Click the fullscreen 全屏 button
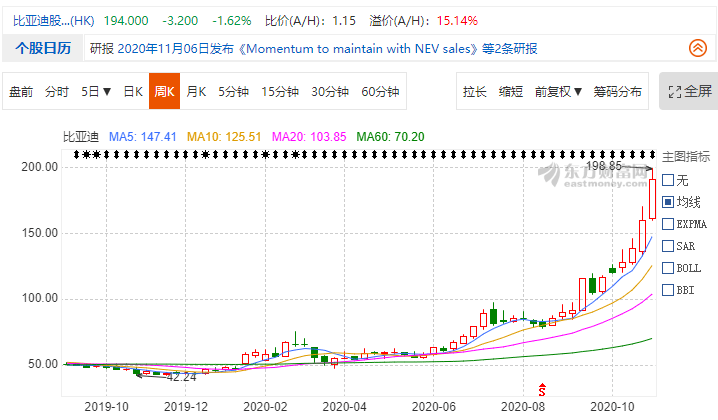 690,91
